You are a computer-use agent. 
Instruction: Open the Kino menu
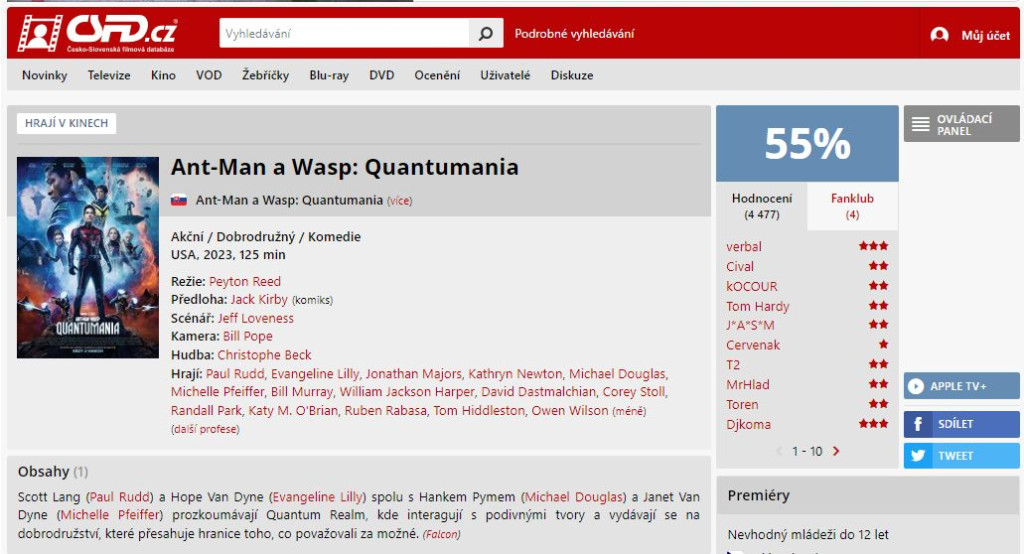[163, 75]
